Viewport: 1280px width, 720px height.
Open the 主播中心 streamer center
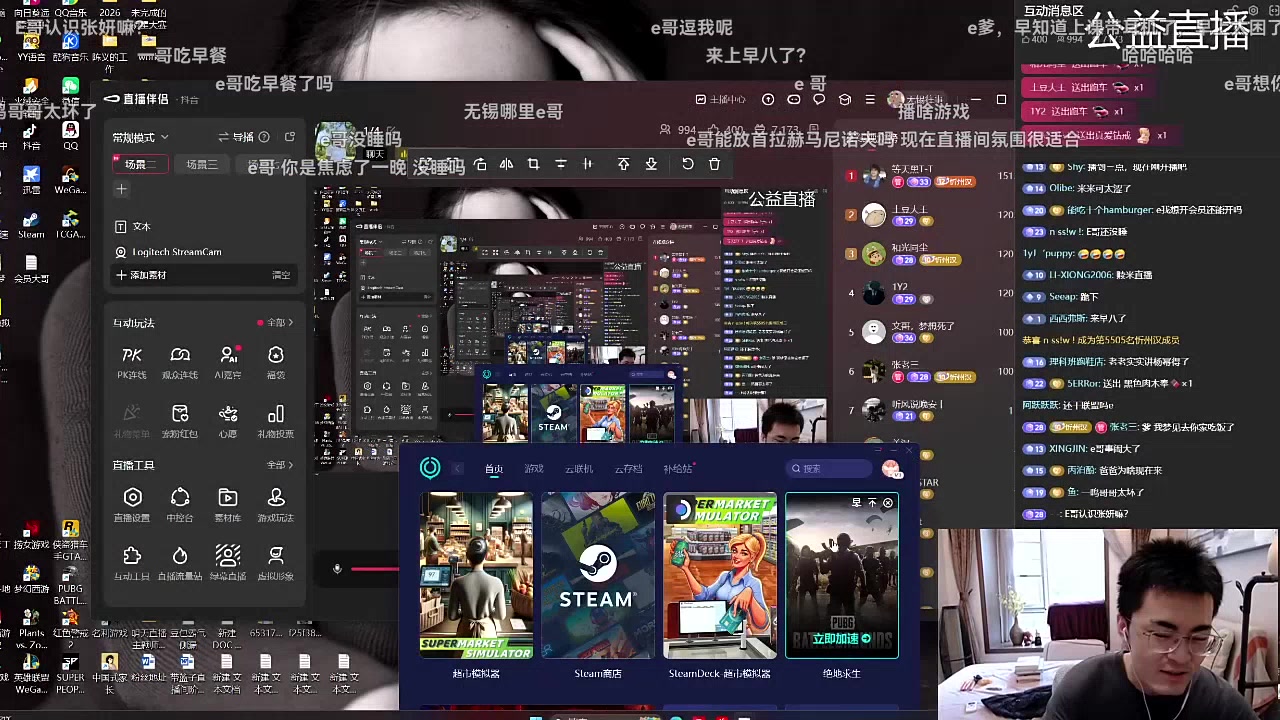click(720, 99)
